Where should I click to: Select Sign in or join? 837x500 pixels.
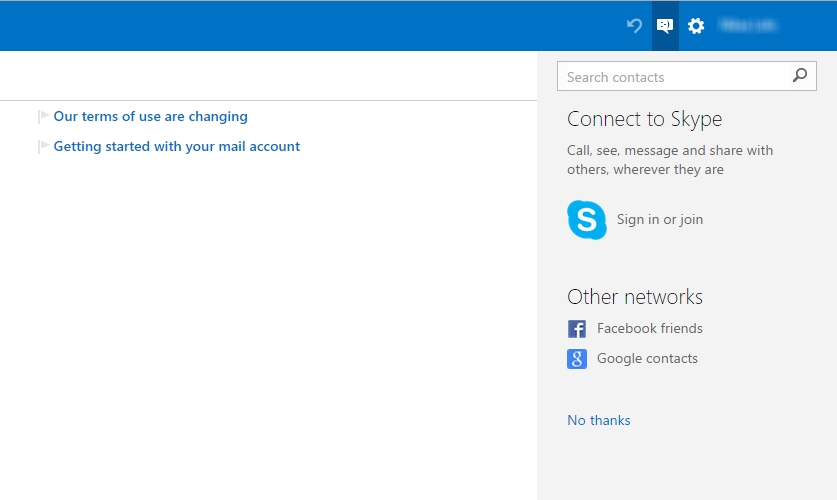(659, 219)
